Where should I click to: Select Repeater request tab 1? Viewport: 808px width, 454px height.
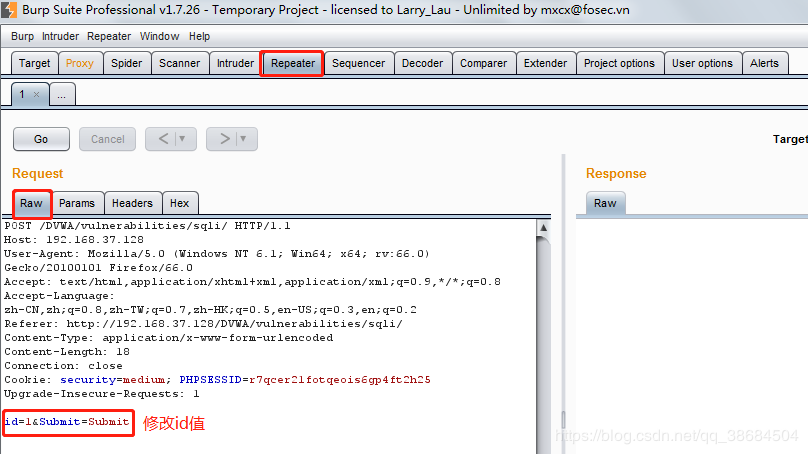tap(22, 94)
